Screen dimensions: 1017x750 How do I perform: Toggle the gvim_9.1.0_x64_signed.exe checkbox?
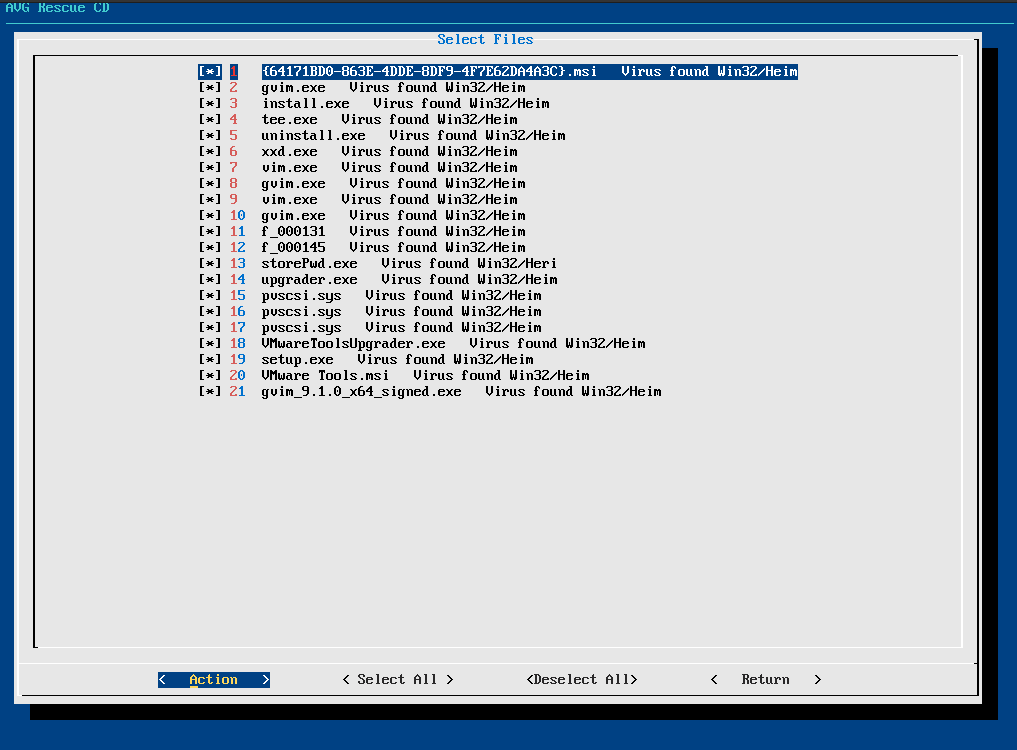(x=209, y=391)
